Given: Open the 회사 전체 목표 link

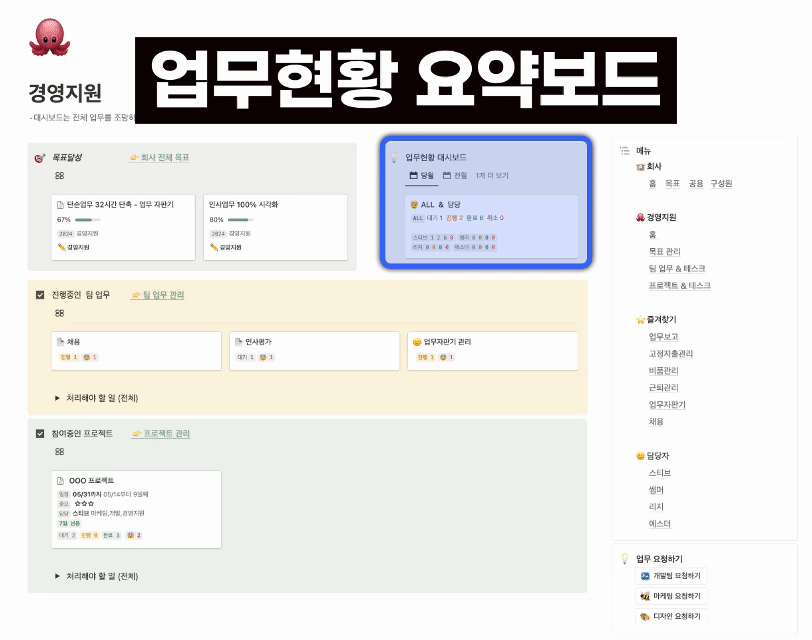Looking at the screenshot, I should 160,158.
